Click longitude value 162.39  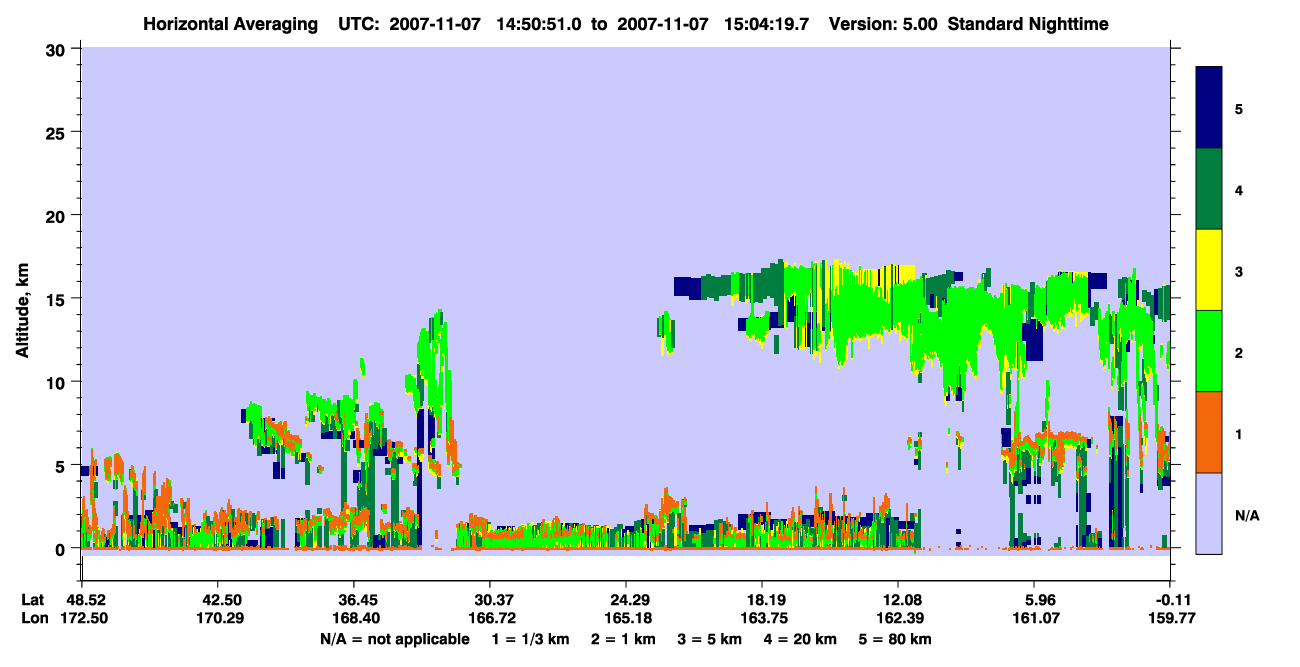898,617
